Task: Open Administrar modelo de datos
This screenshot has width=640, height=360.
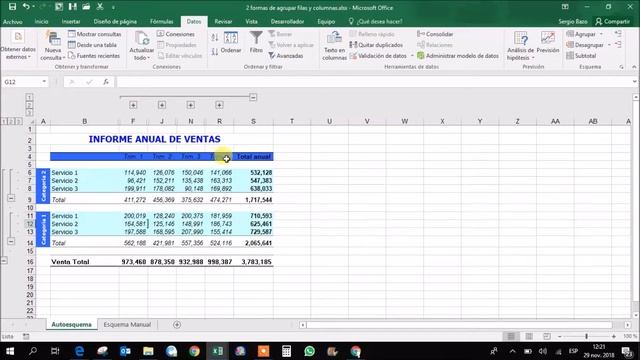Action: (458, 56)
